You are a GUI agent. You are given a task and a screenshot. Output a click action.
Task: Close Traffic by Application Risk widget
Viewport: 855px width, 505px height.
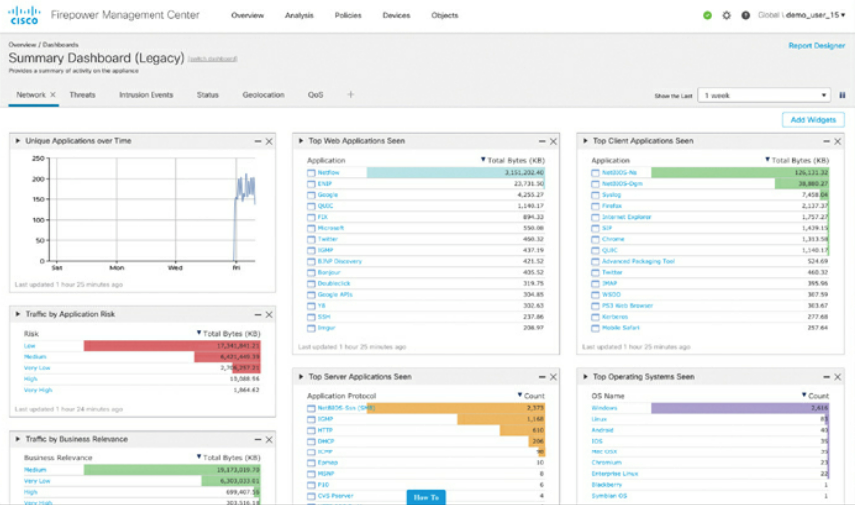click(269, 315)
